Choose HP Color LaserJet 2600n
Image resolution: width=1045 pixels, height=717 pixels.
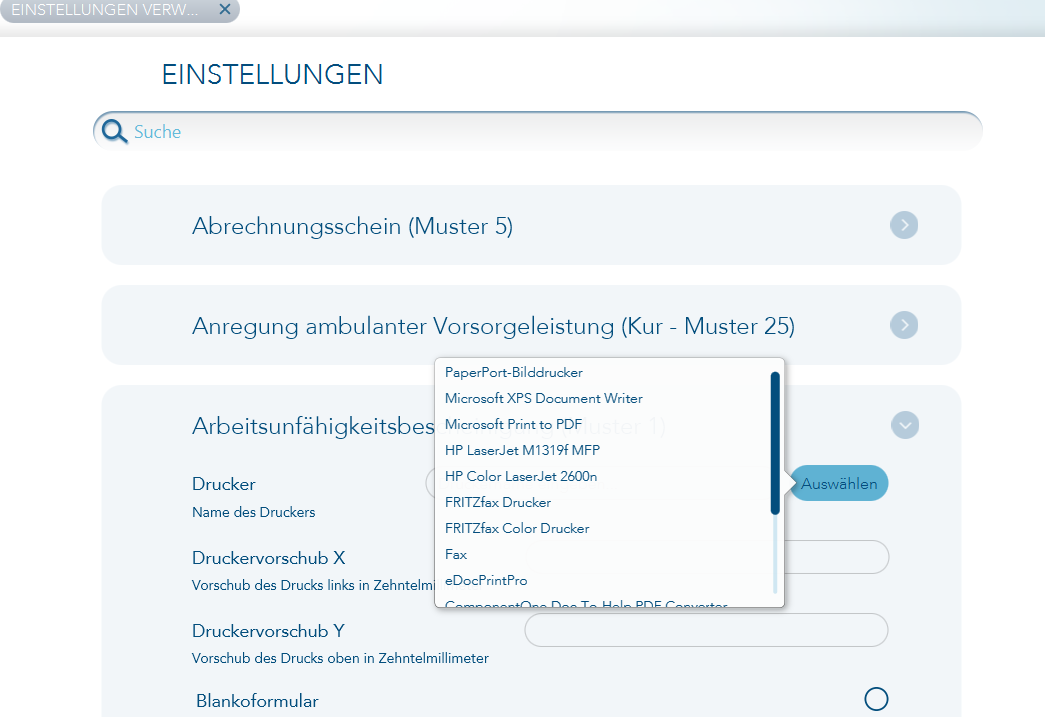(x=521, y=476)
